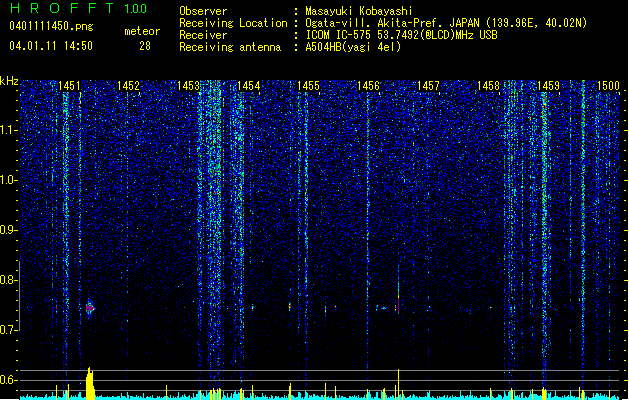
Task: Click the 1455 time marker
Action: click(x=308, y=86)
